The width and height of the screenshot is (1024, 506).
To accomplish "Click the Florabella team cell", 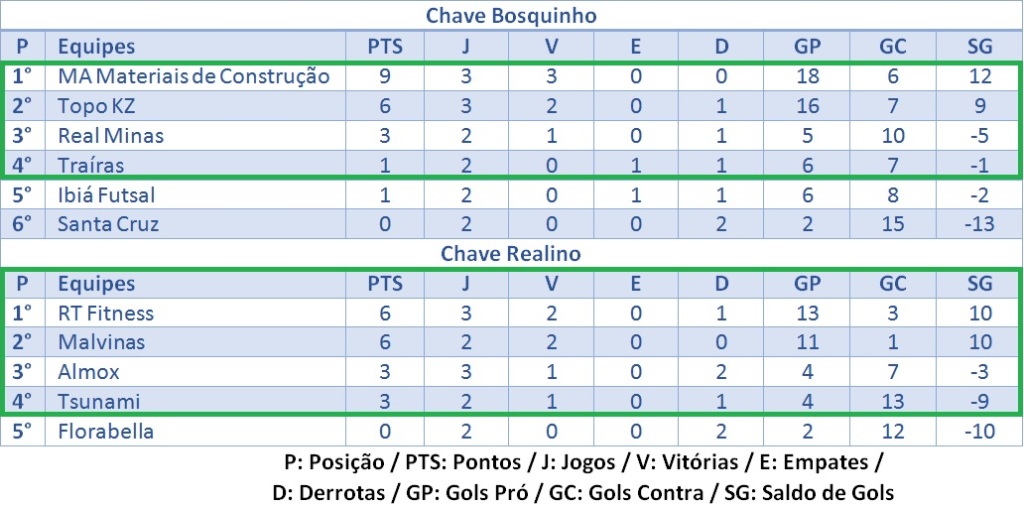I will [x=105, y=432].
